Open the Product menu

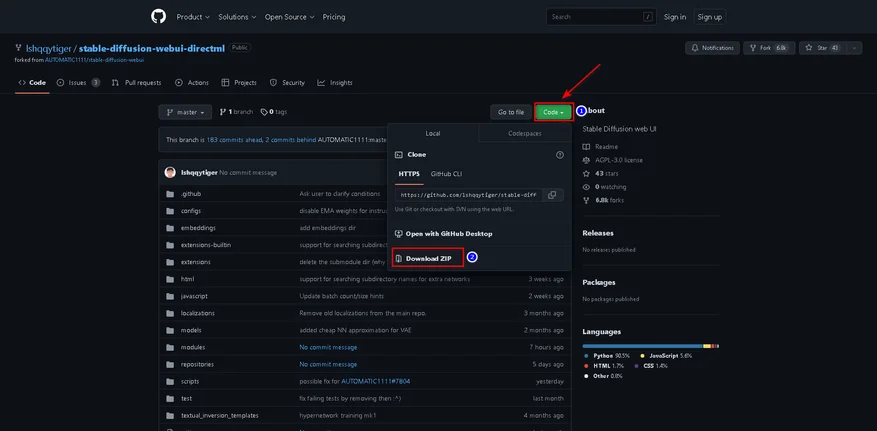[x=193, y=17]
